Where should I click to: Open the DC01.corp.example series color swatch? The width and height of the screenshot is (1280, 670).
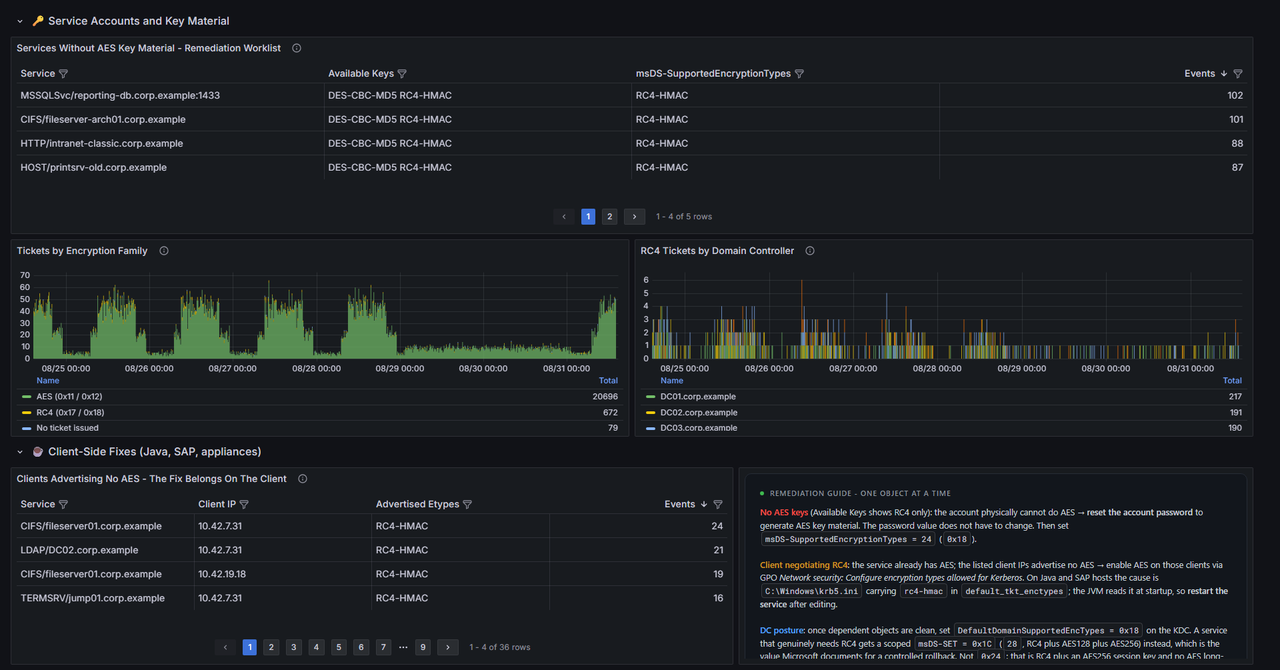pyautogui.click(x=650, y=397)
